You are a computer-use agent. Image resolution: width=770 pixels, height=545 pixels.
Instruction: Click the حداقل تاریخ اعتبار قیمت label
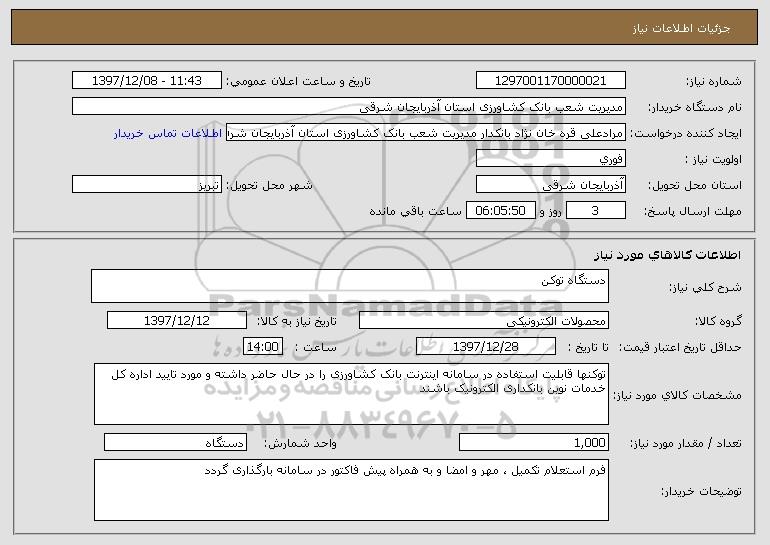click(x=680, y=347)
